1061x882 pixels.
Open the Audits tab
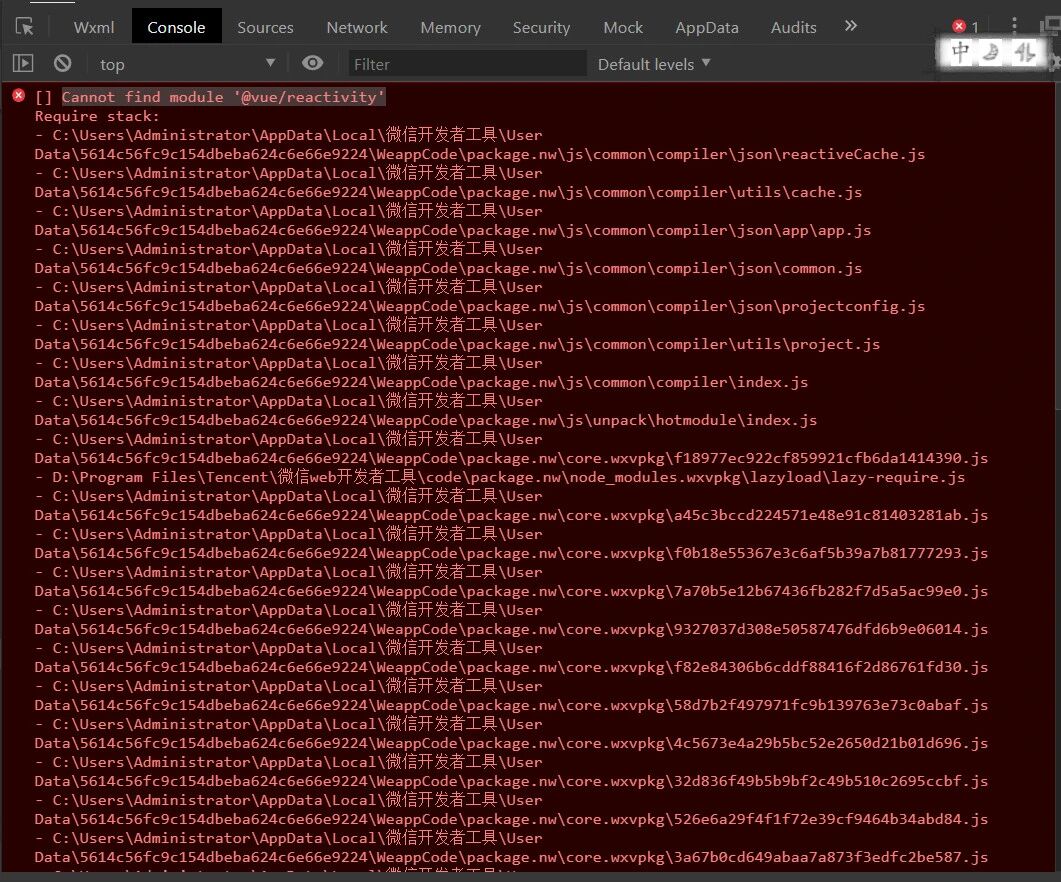(793, 27)
